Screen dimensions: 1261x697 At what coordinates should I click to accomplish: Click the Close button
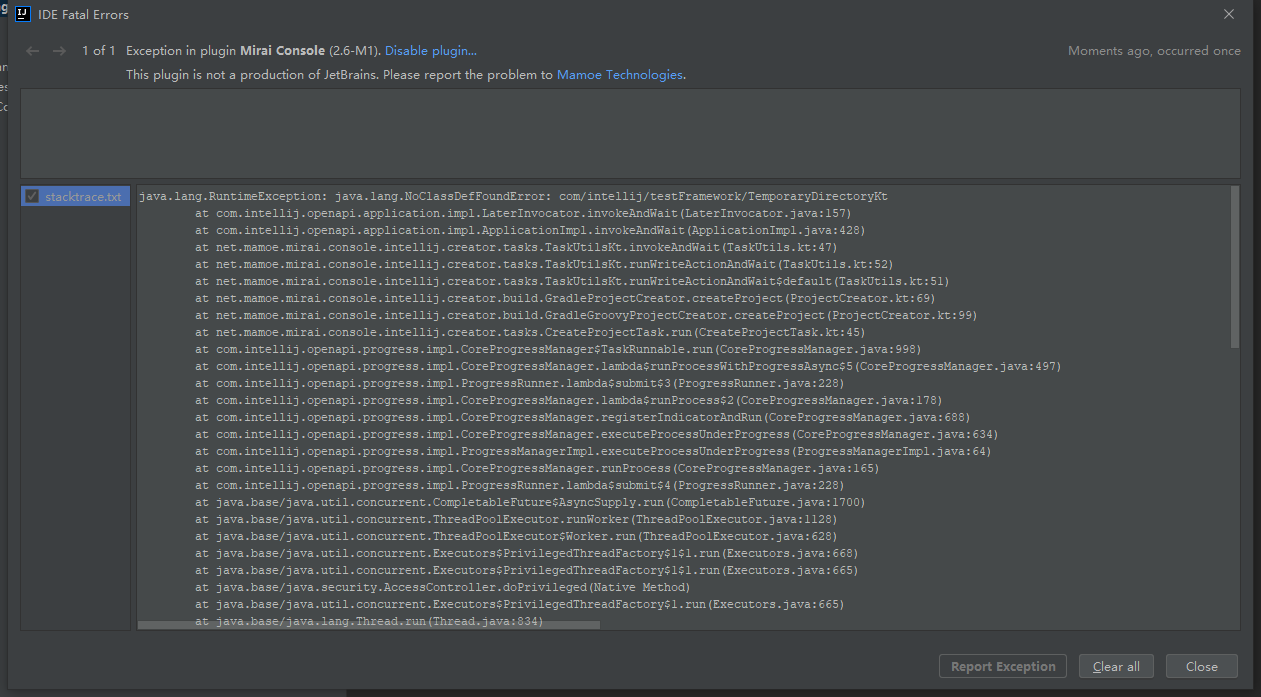click(x=1201, y=666)
